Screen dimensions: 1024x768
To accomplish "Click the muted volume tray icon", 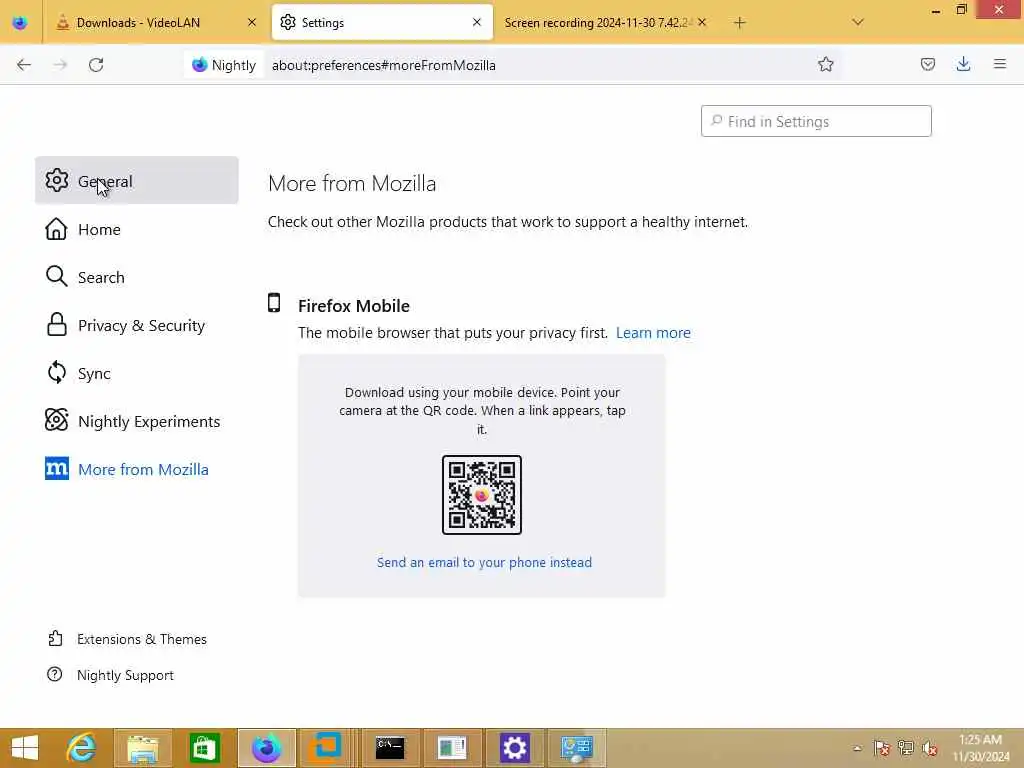I will pyautogui.click(x=929, y=748).
